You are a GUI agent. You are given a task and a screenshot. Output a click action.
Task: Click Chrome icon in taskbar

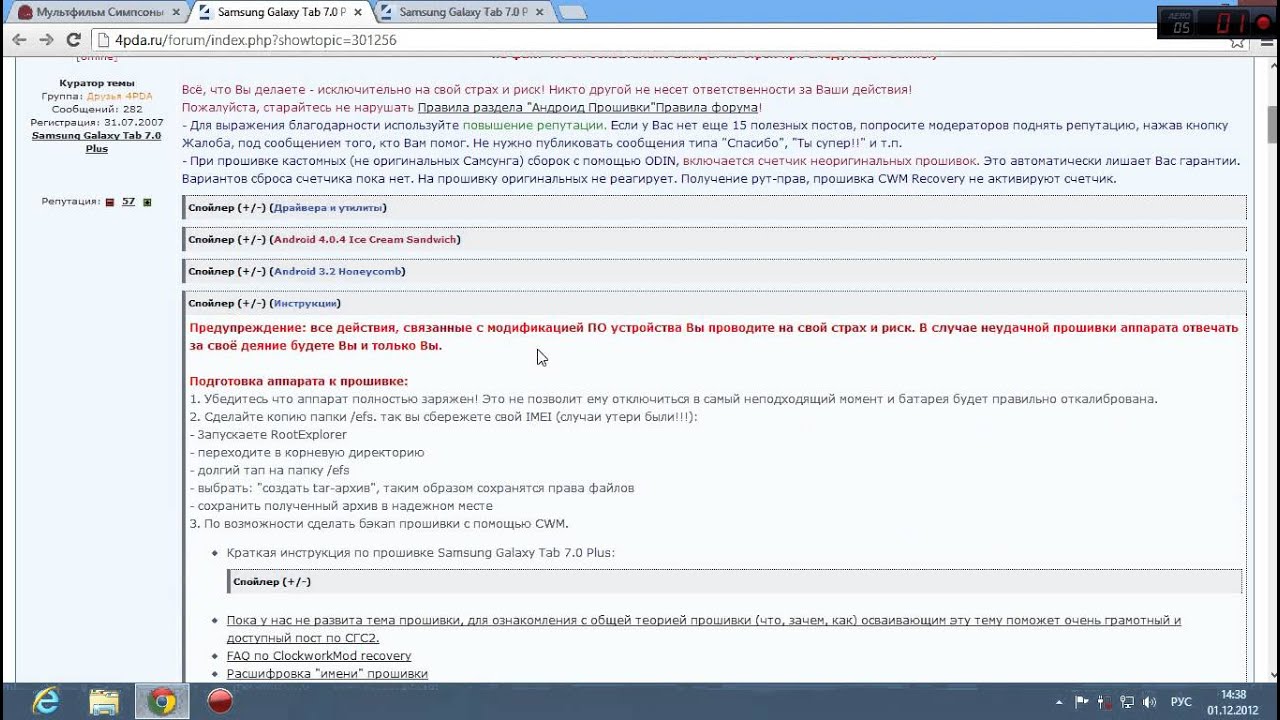coord(162,701)
